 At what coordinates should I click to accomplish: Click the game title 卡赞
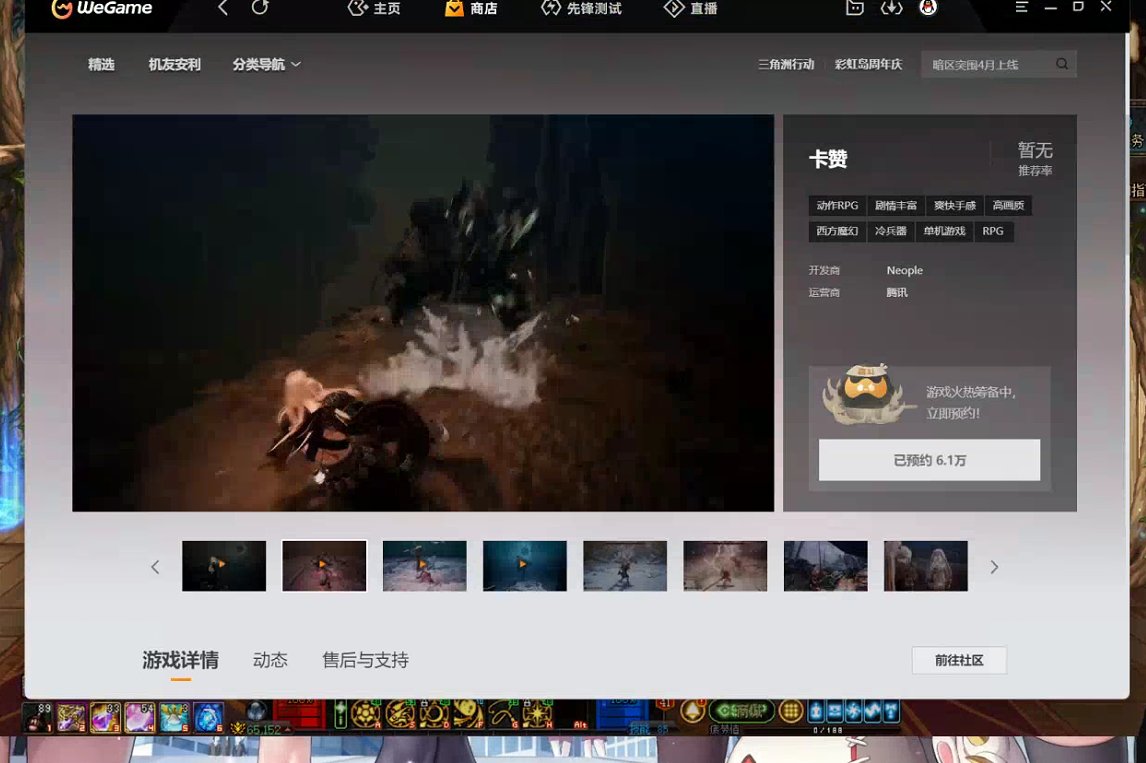click(828, 159)
